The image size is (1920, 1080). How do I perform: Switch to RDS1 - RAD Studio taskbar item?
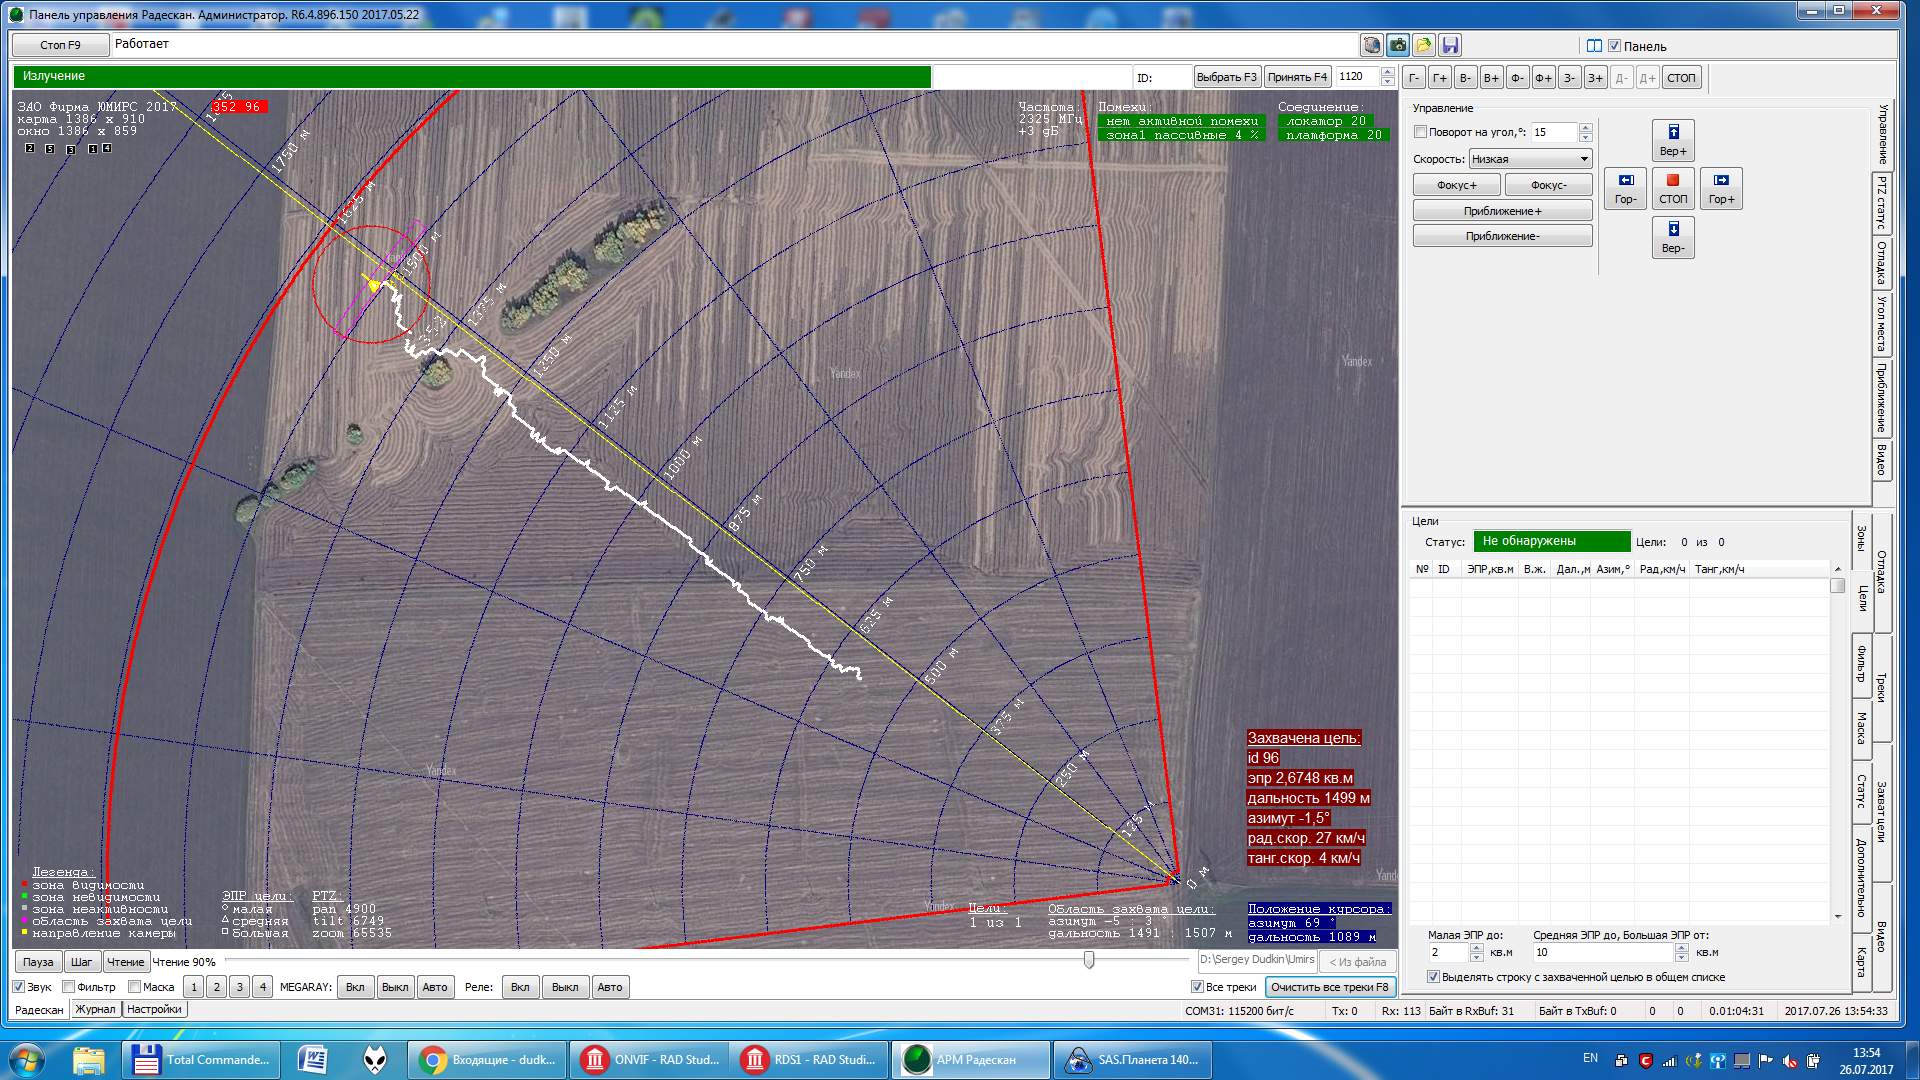(x=810, y=1060)
